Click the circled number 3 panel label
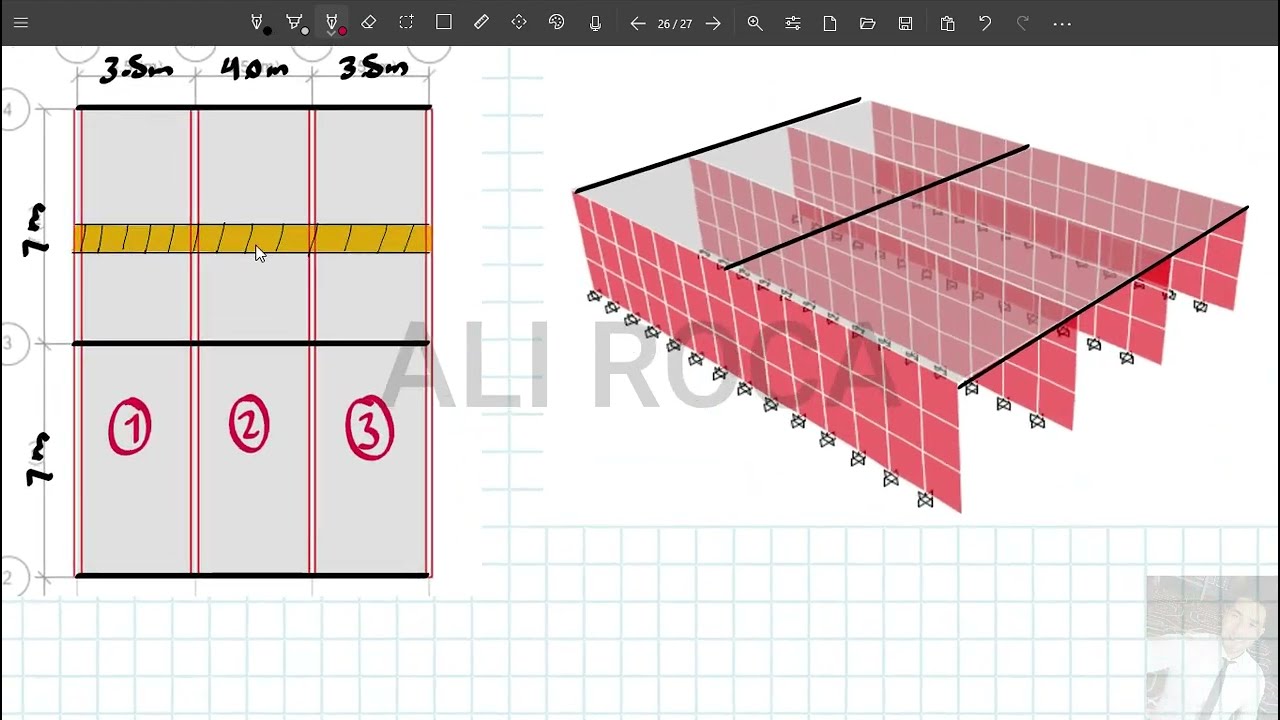The image size is (1280, 720). click(370, 428)
